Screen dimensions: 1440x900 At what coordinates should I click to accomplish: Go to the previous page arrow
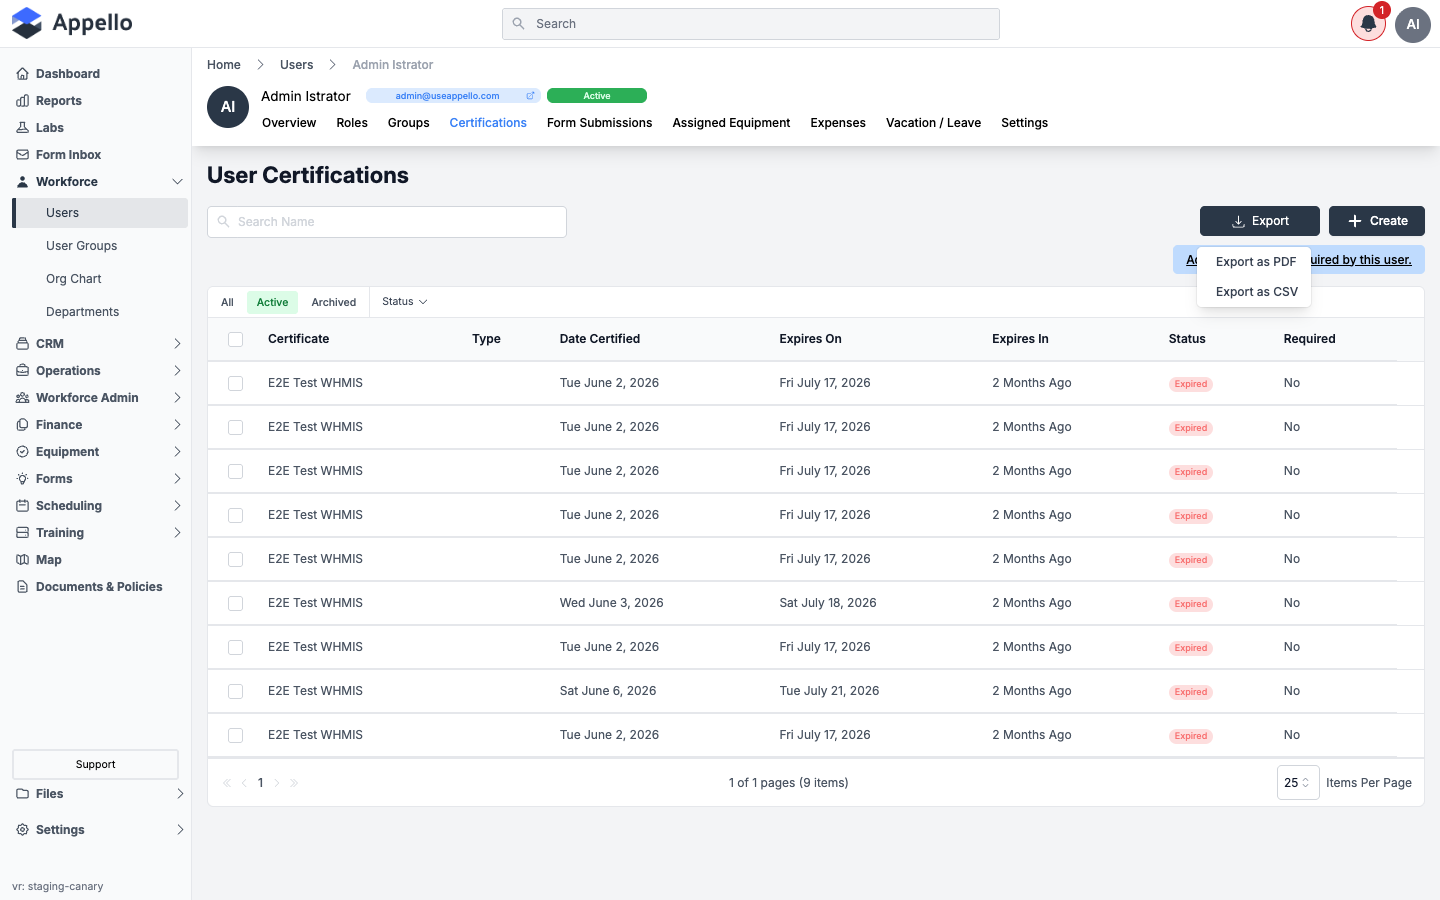pyautogui.click(x=244, y=783)
